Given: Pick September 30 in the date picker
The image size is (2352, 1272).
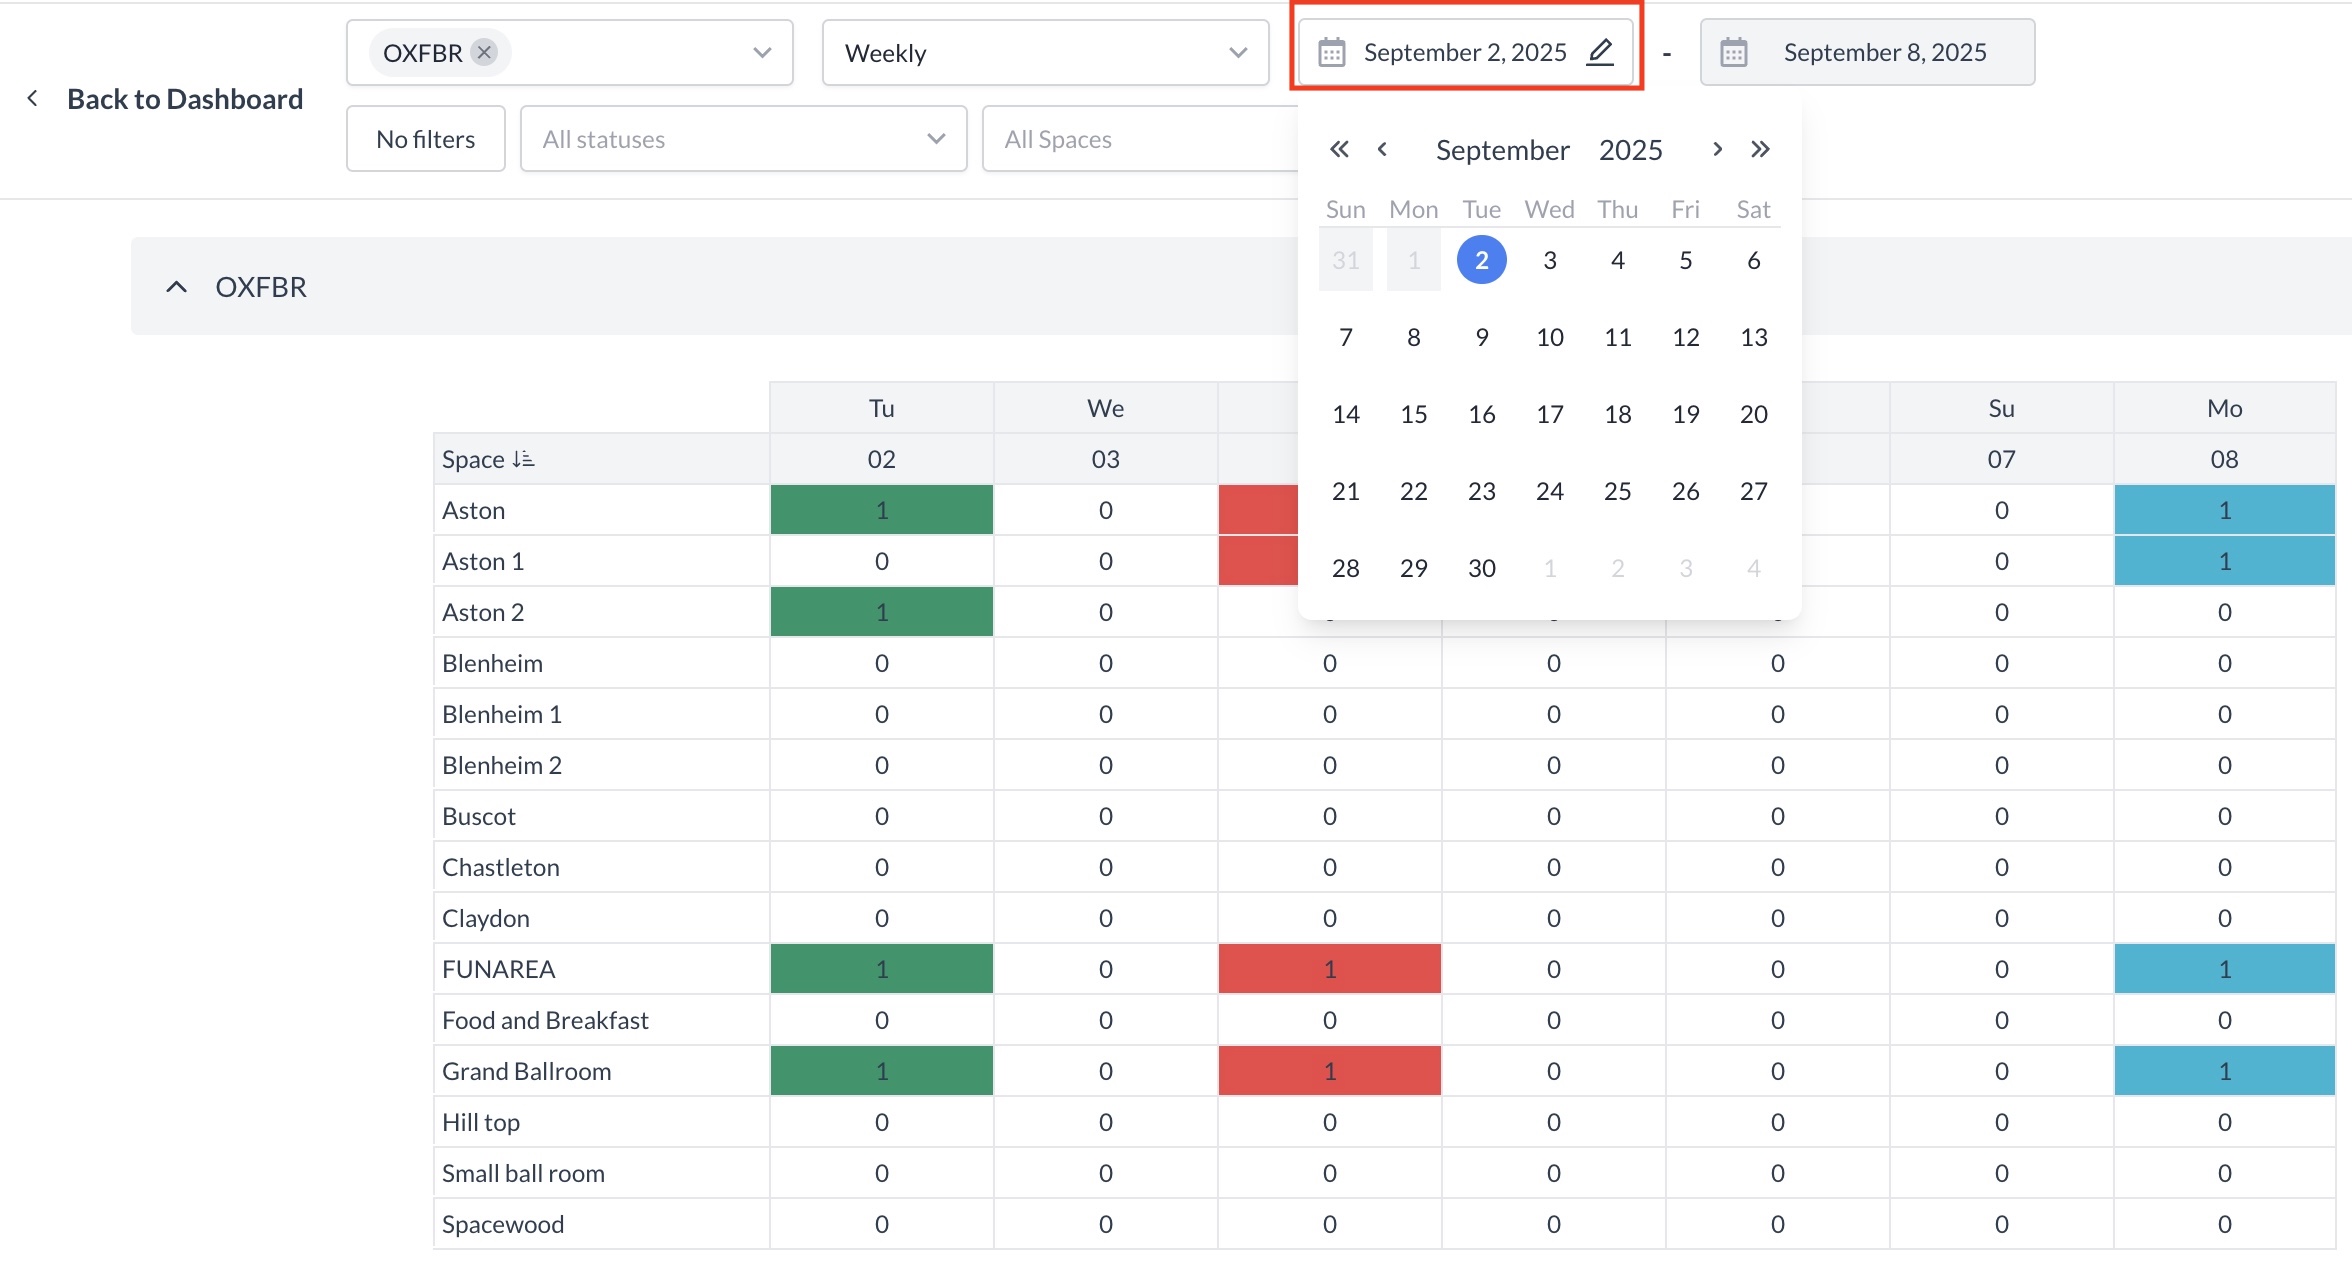Looking at the screenshot, I should coord(1481,568).
